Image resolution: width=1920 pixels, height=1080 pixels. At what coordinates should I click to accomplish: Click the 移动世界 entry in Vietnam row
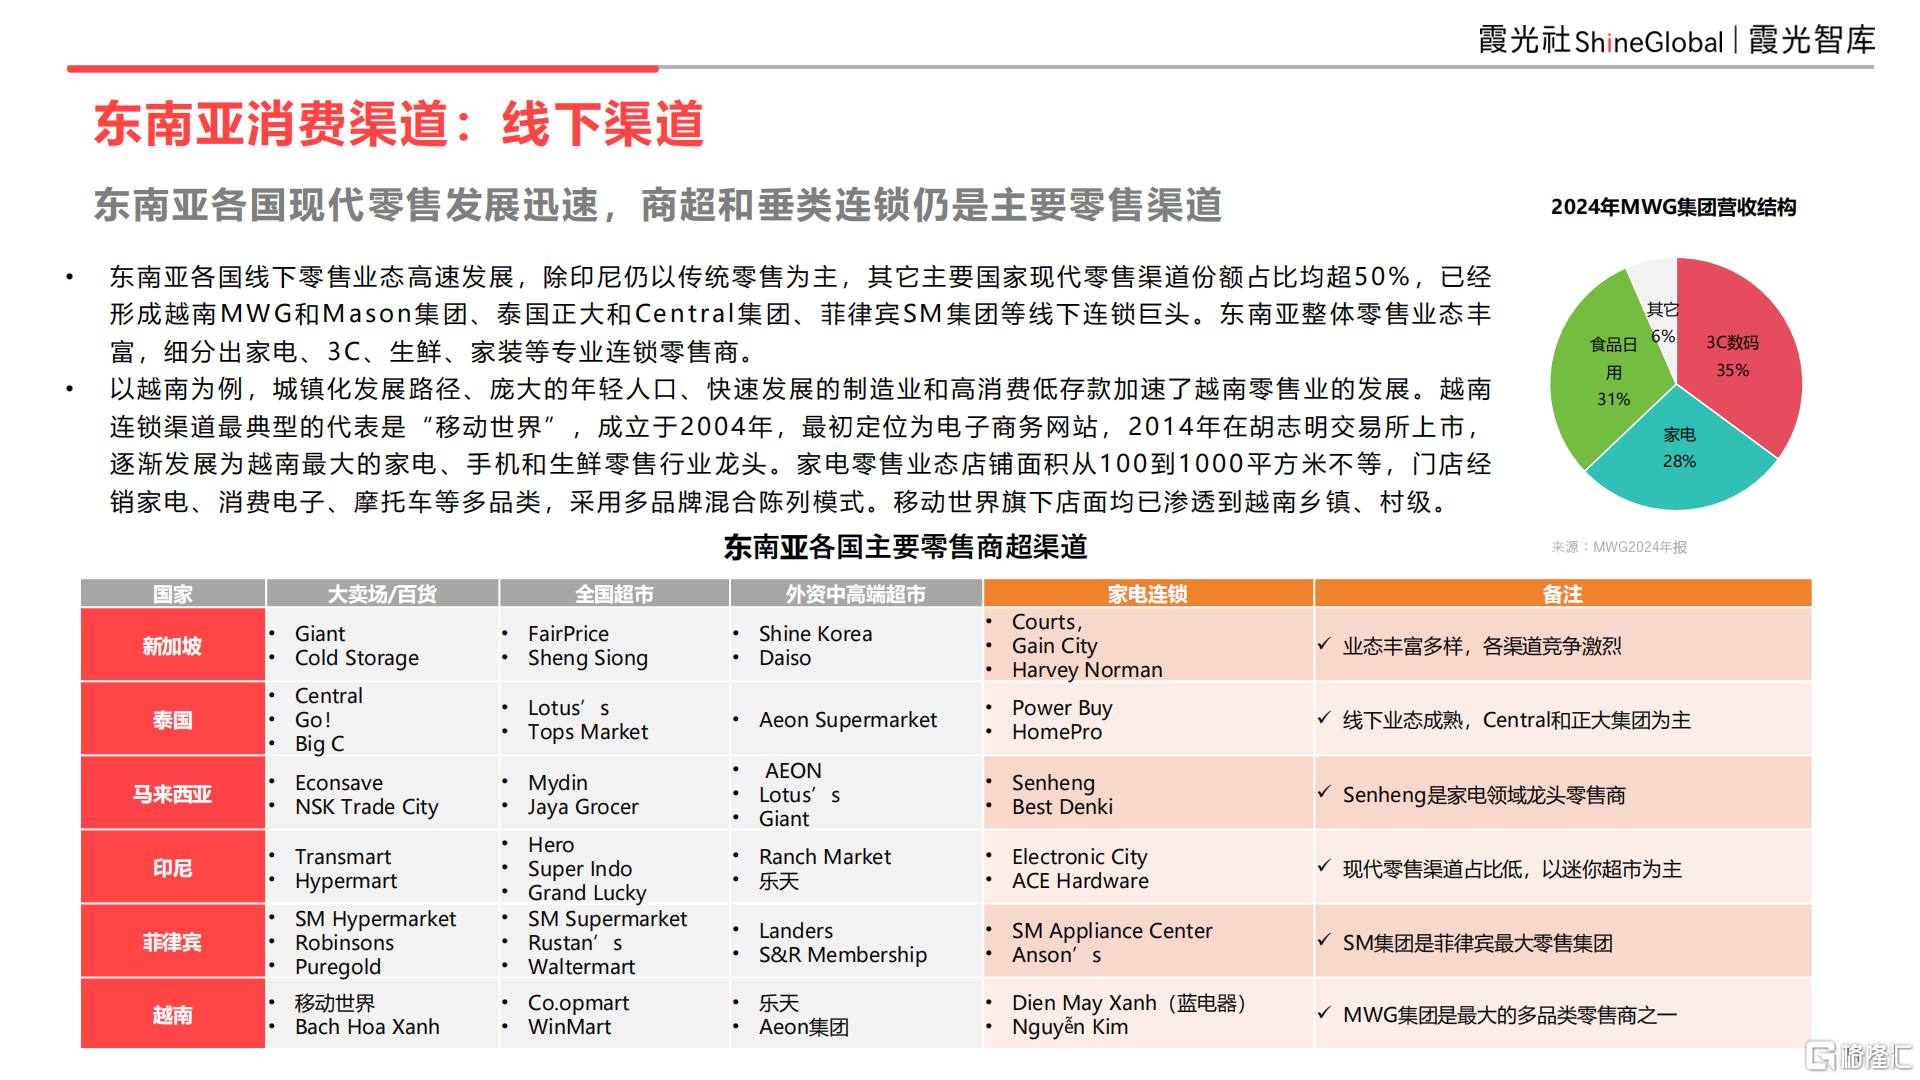333,1002
